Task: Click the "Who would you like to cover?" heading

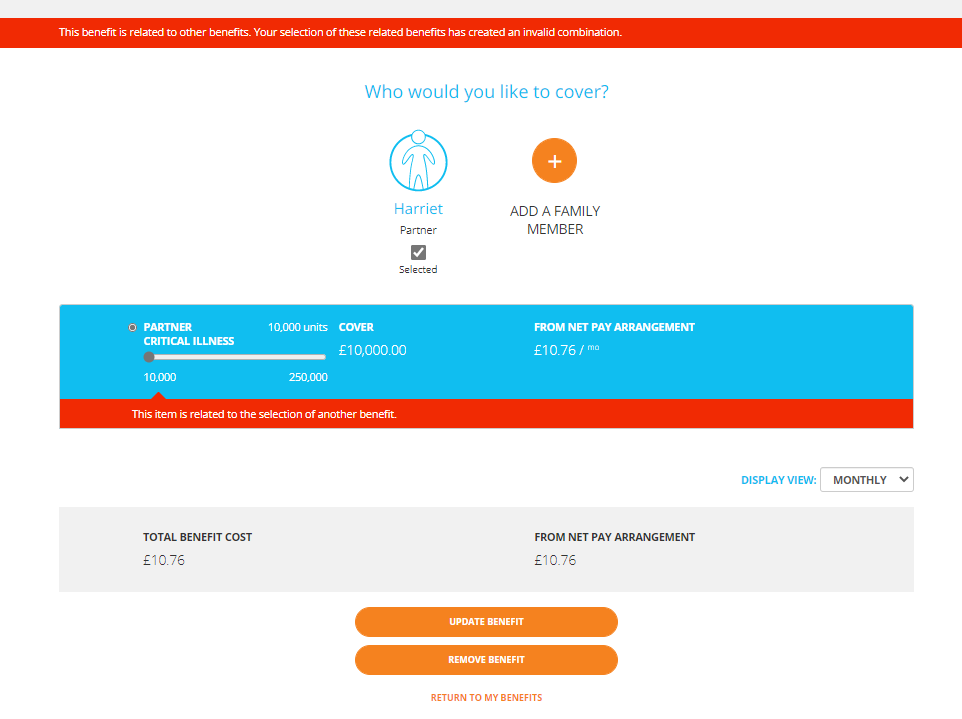Action: (x=487, y=91)
